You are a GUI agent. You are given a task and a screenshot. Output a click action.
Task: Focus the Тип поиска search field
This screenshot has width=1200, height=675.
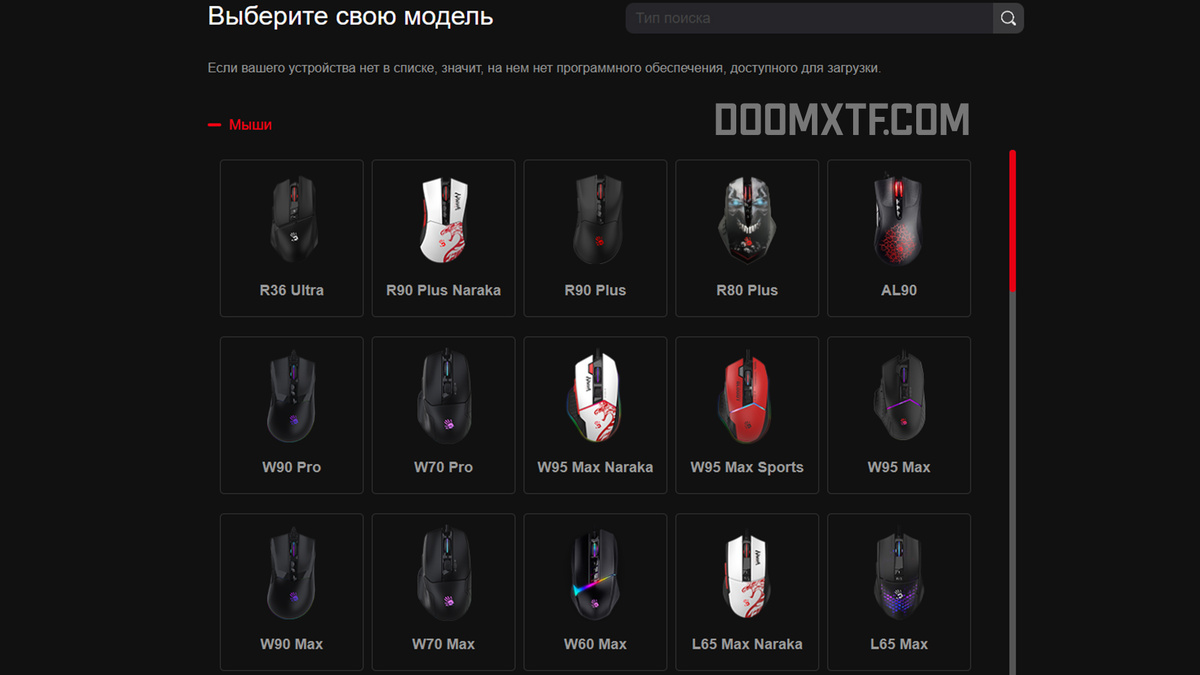810,18
